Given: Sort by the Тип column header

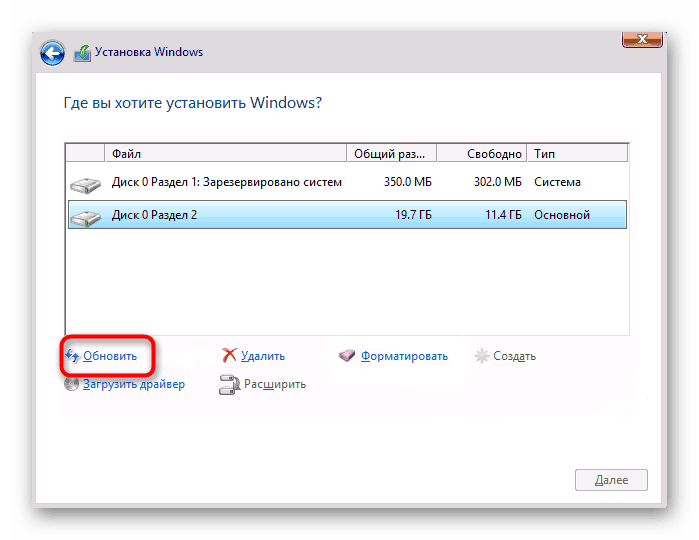Looking at the screenshot, I should point(578,154).
